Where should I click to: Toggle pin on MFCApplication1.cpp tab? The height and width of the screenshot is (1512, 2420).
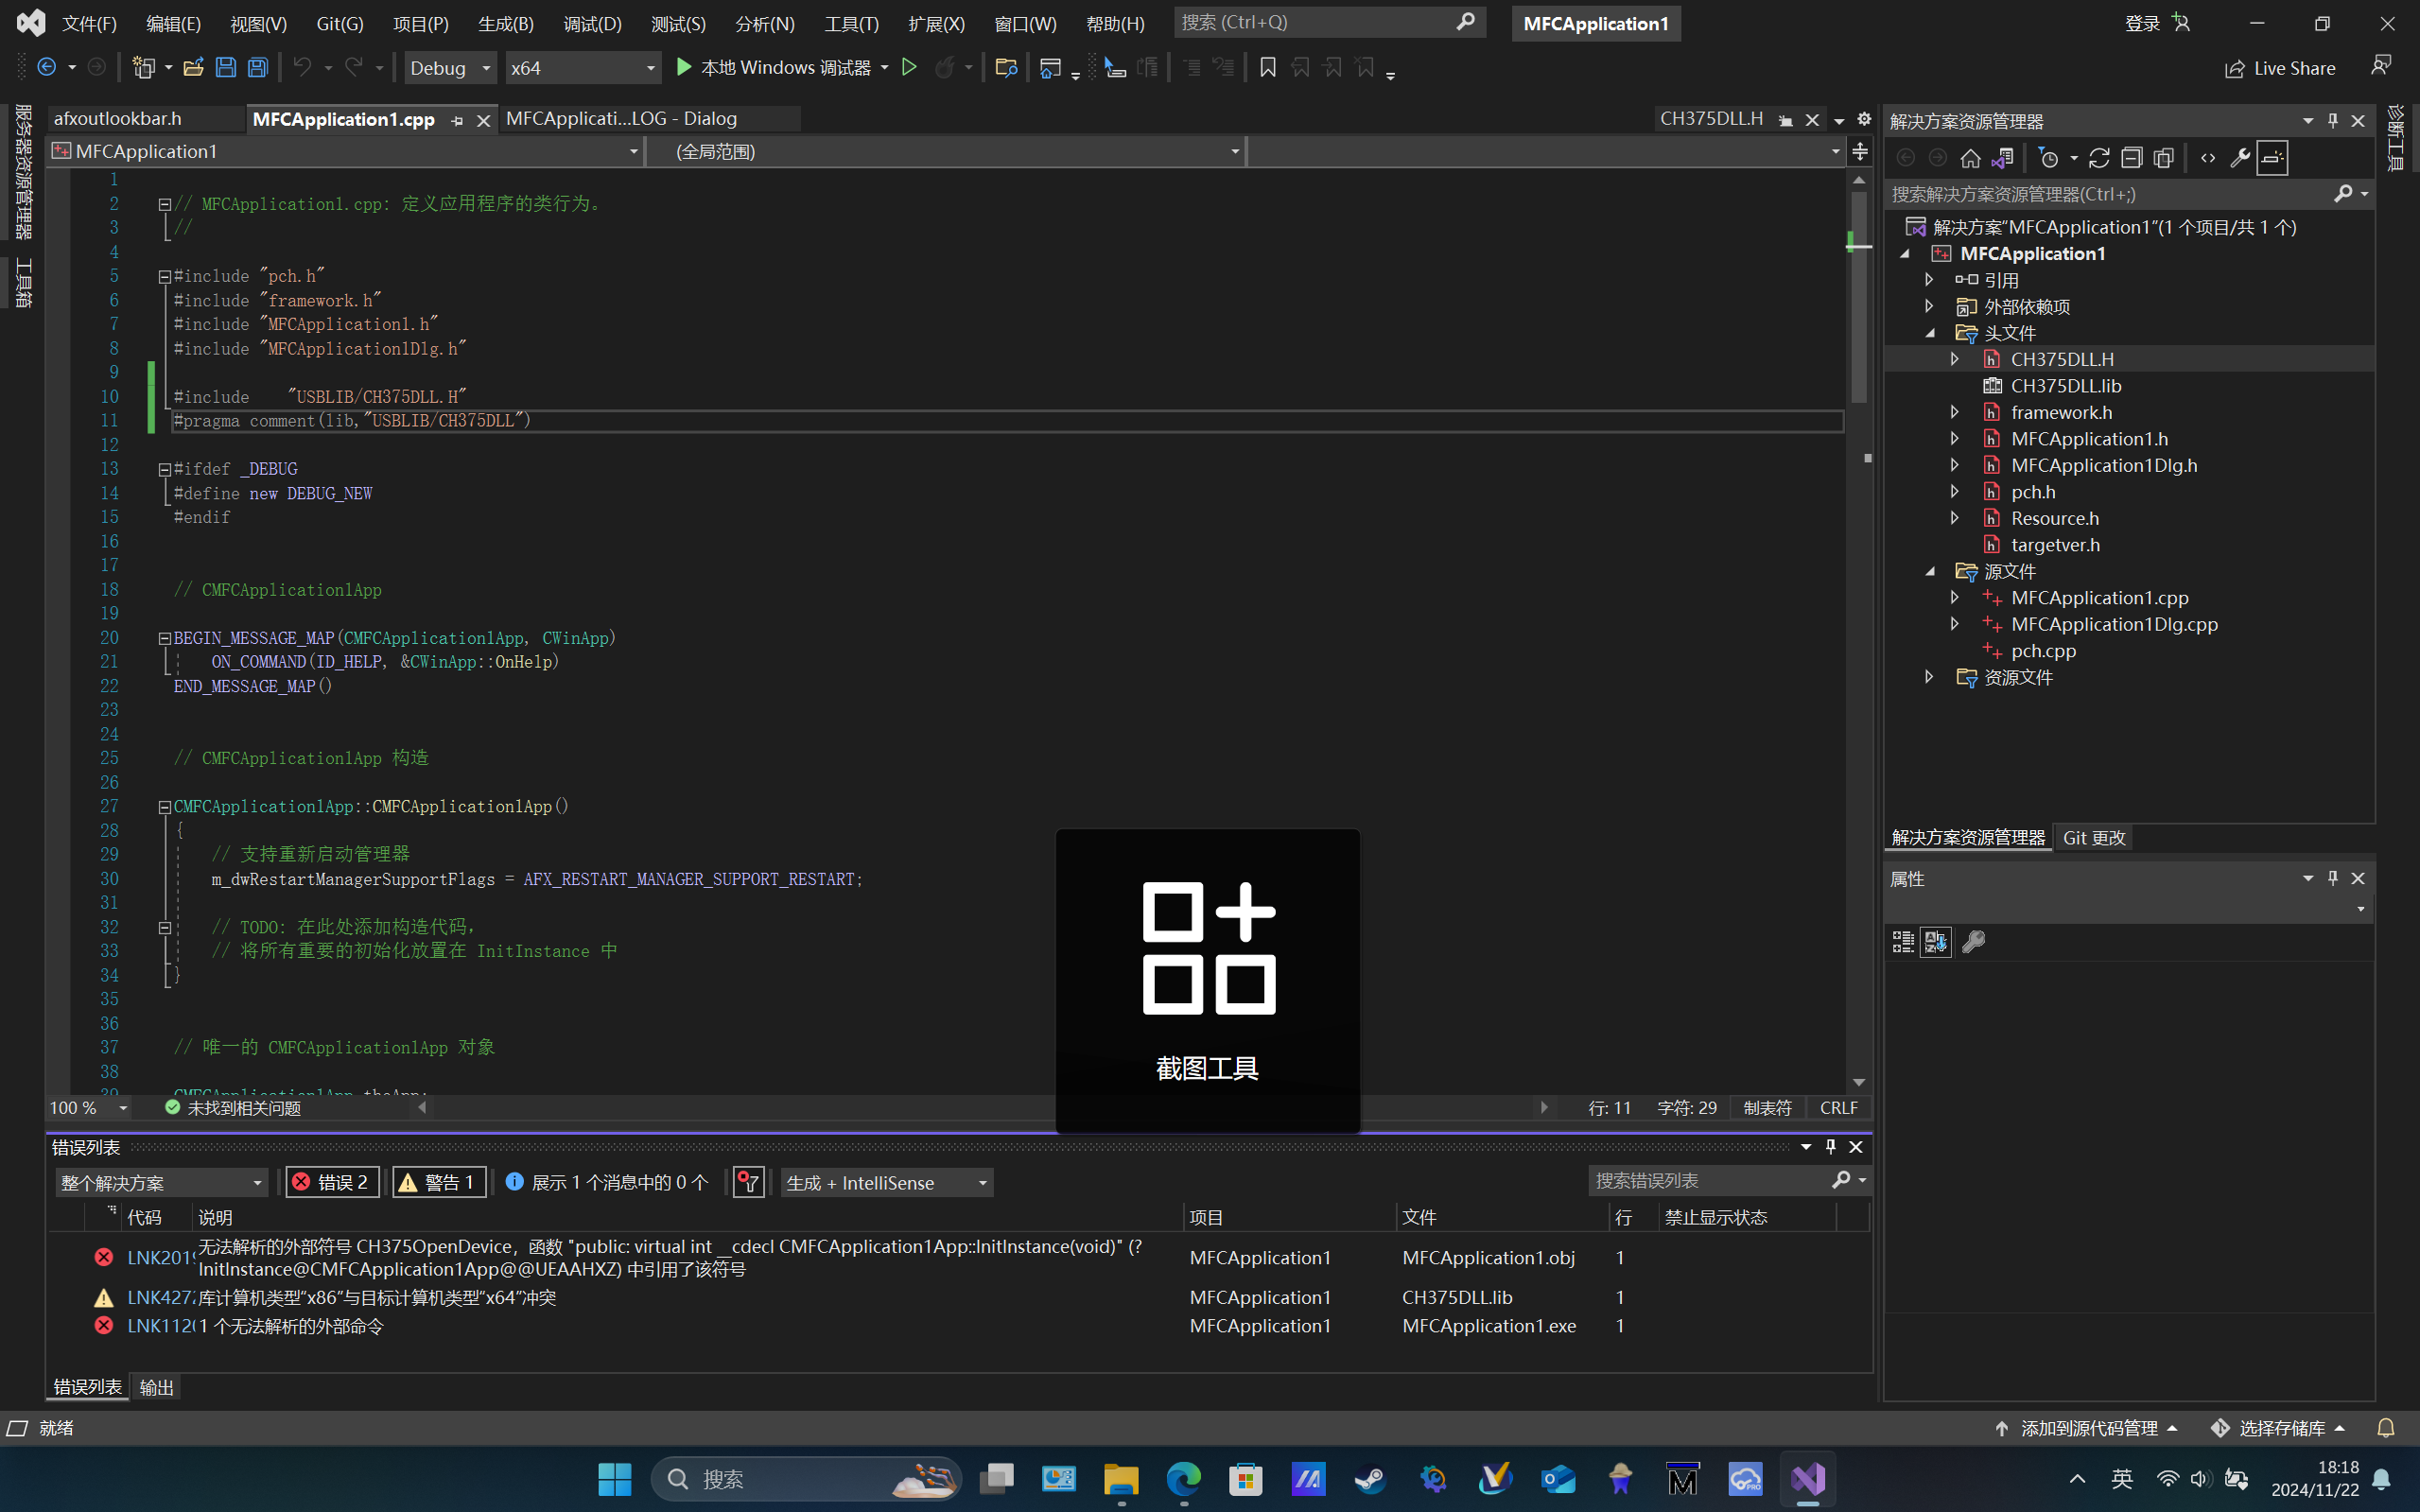457,120
